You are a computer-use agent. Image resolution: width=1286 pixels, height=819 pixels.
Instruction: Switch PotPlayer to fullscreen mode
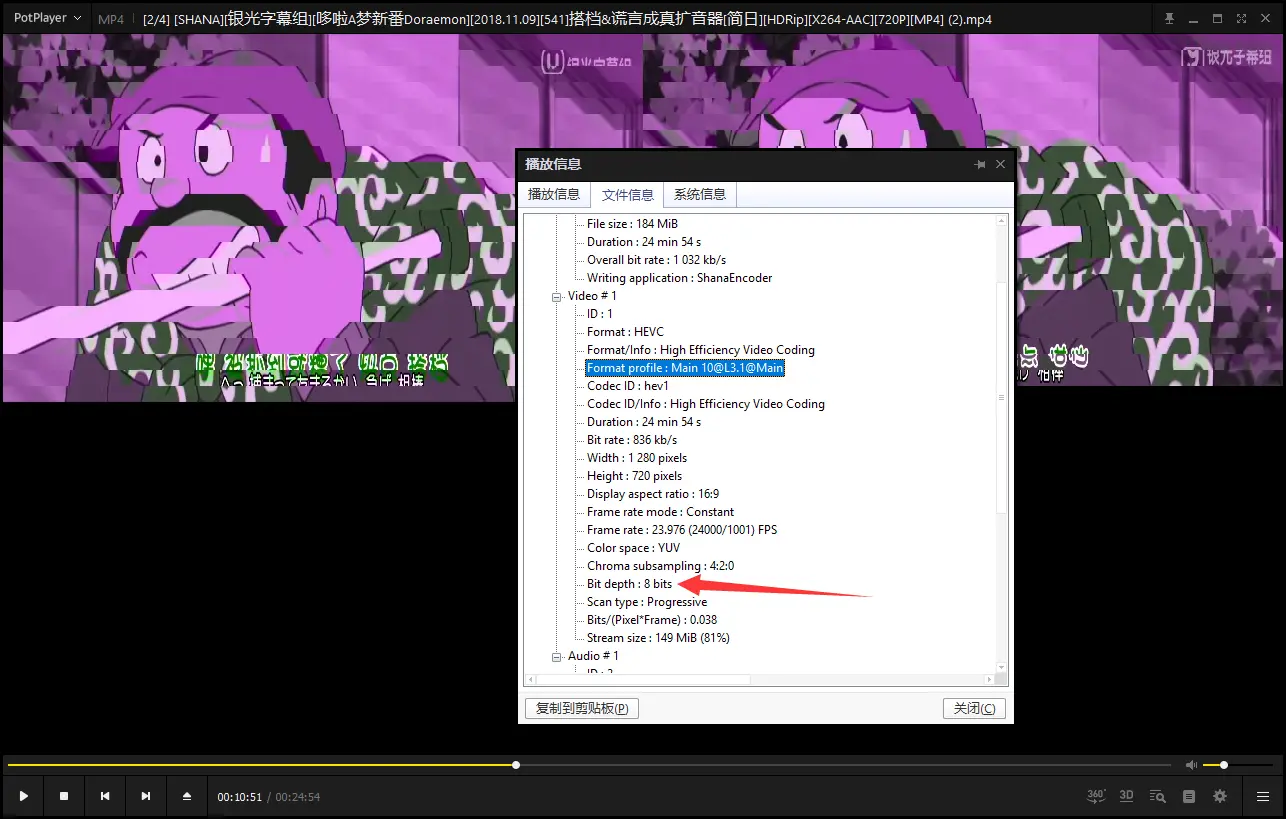point(1241,18)
